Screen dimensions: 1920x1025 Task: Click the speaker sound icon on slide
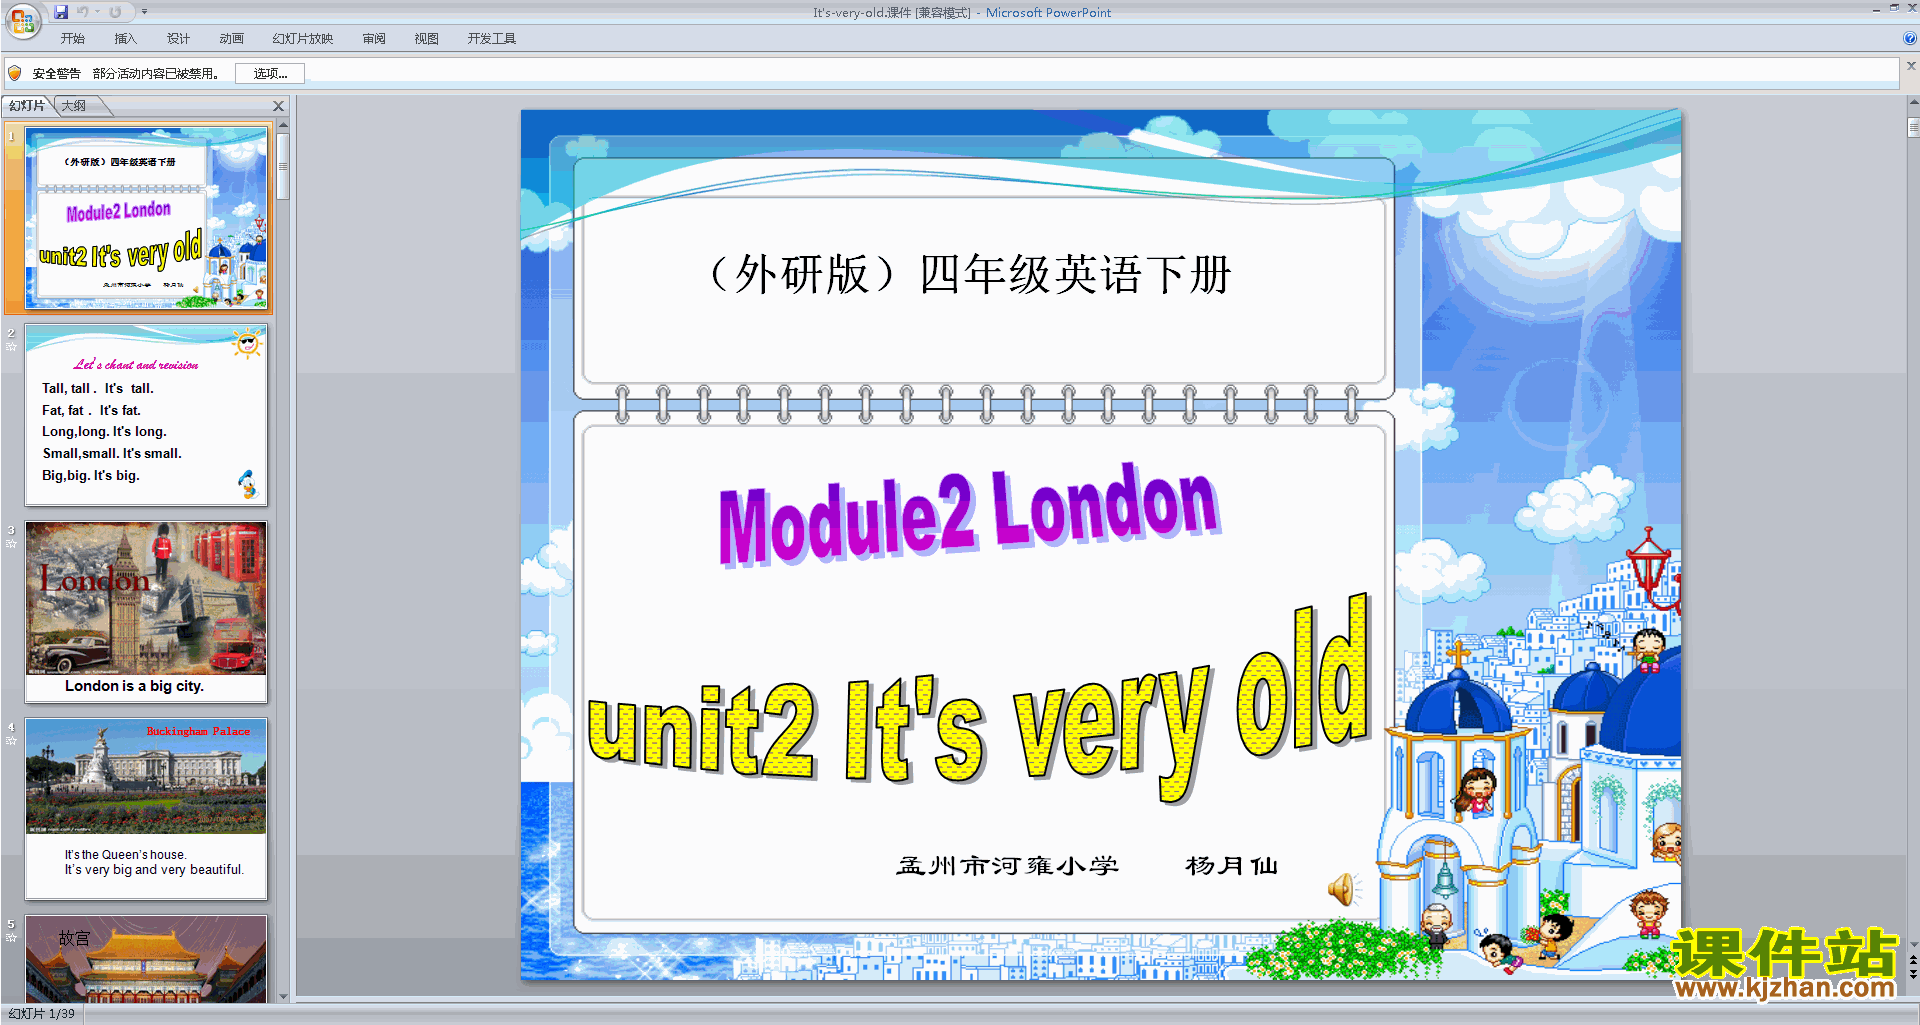point(1342,888)
